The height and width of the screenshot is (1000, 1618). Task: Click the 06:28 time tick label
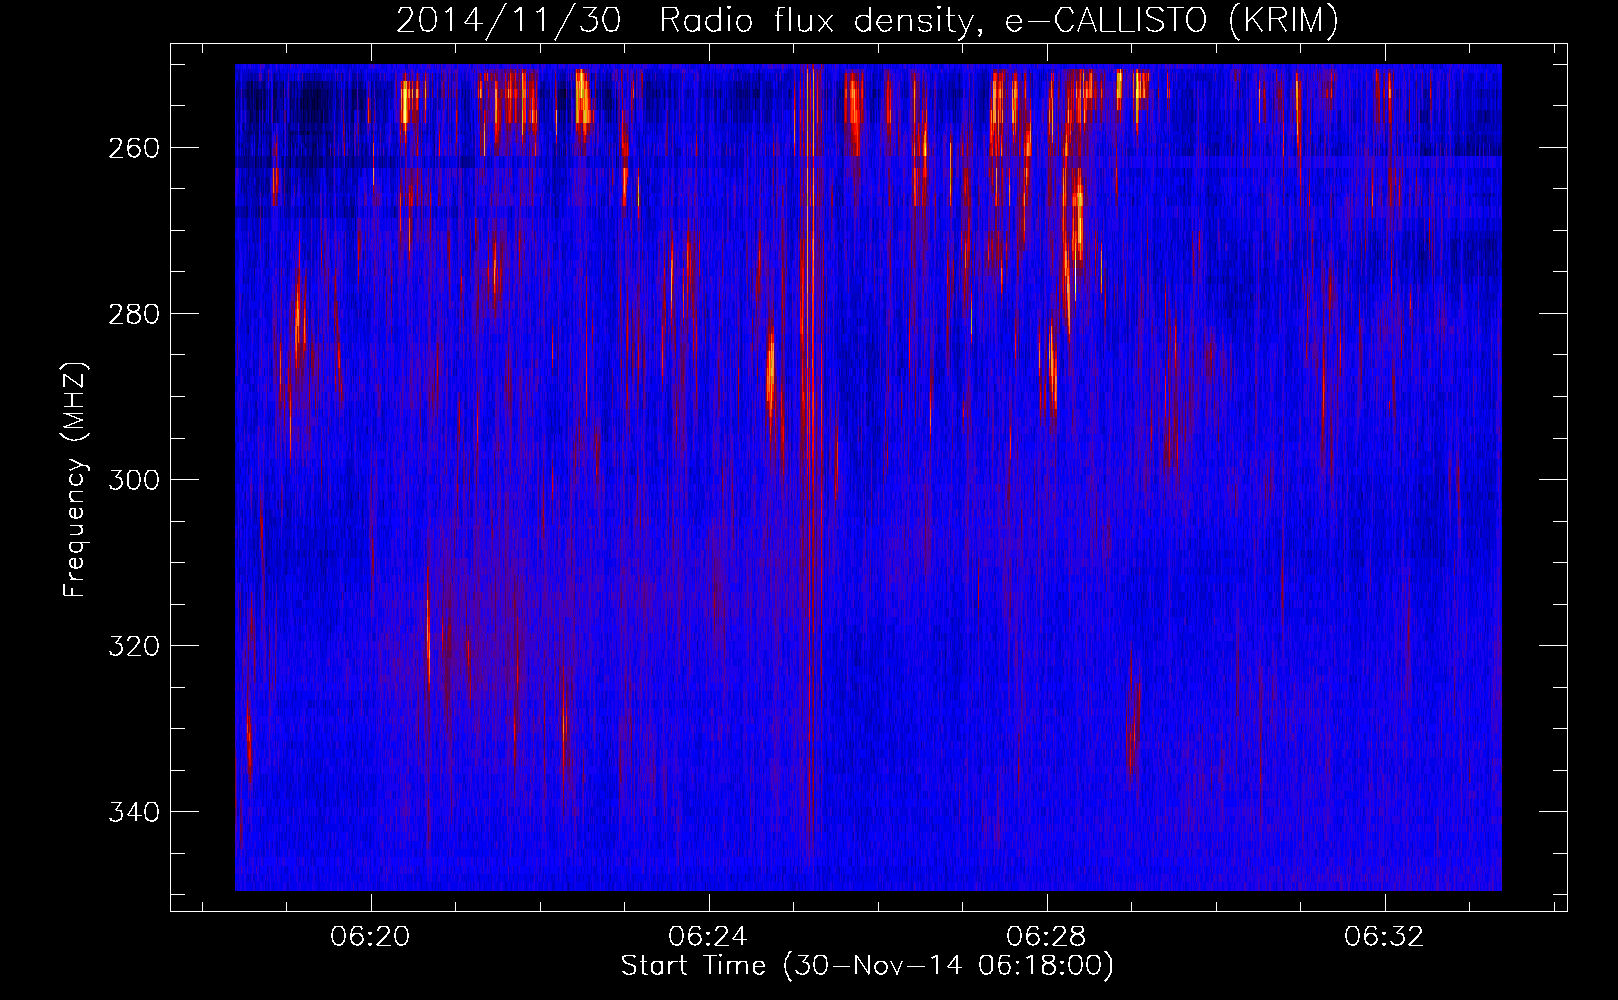click(1047, 937)
